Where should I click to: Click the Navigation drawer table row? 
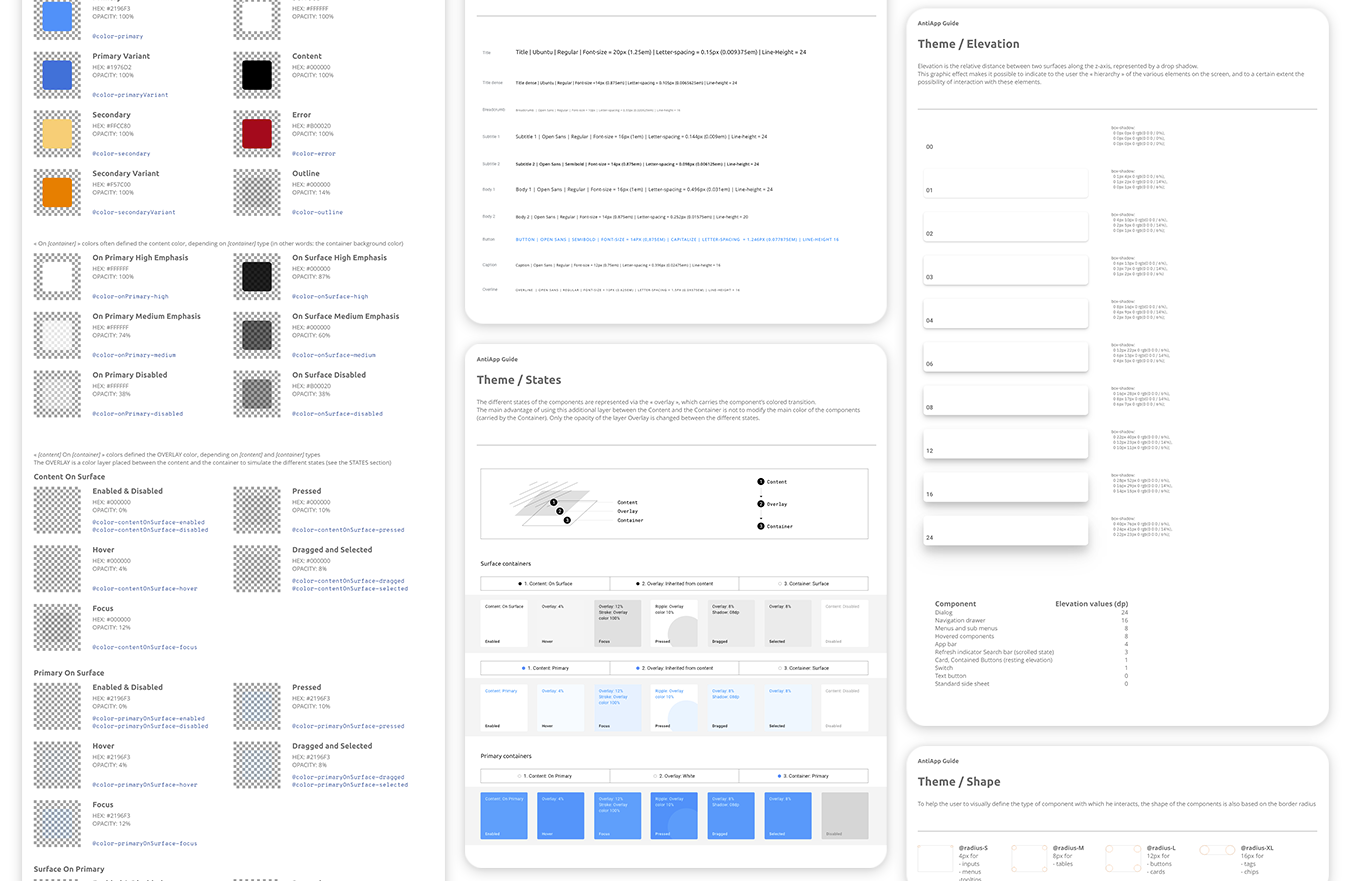1031,620
